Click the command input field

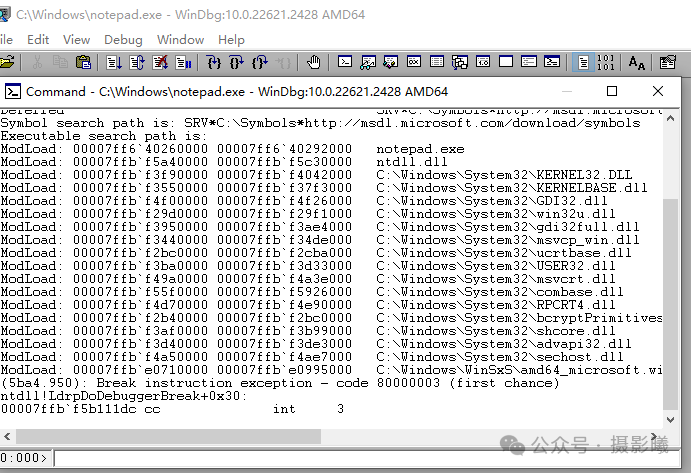click(367, 458)
